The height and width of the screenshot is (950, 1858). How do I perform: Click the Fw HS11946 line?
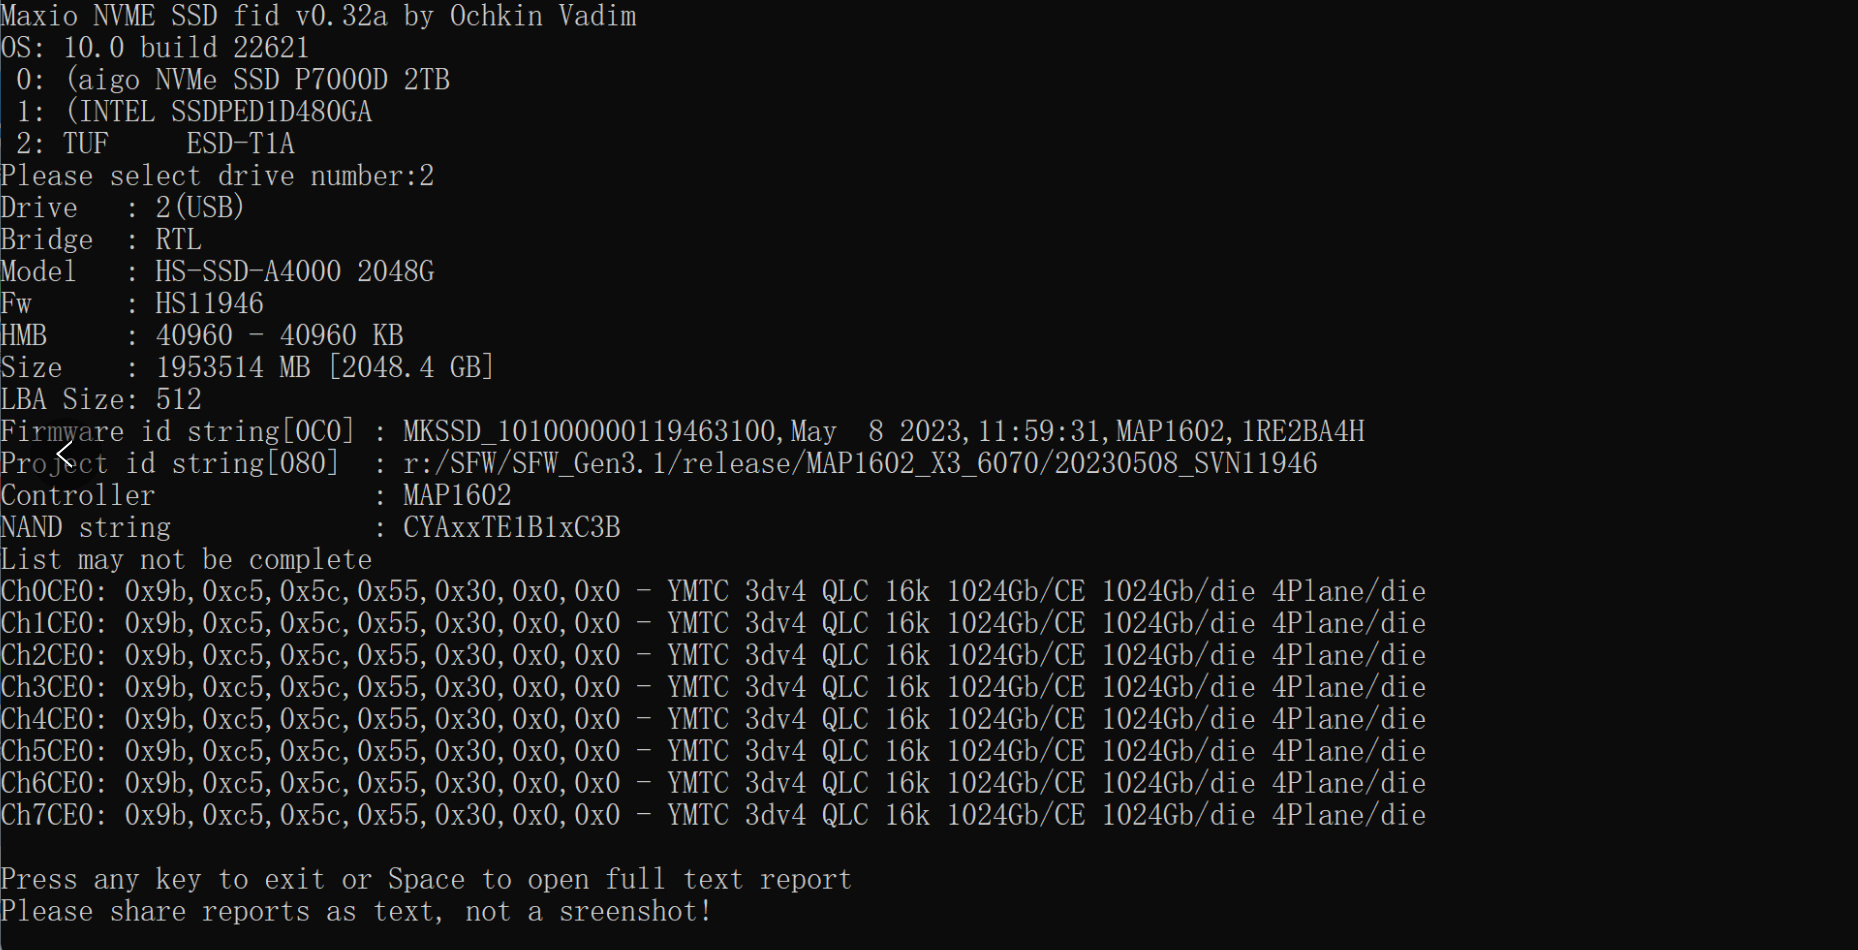click(132, 304)
